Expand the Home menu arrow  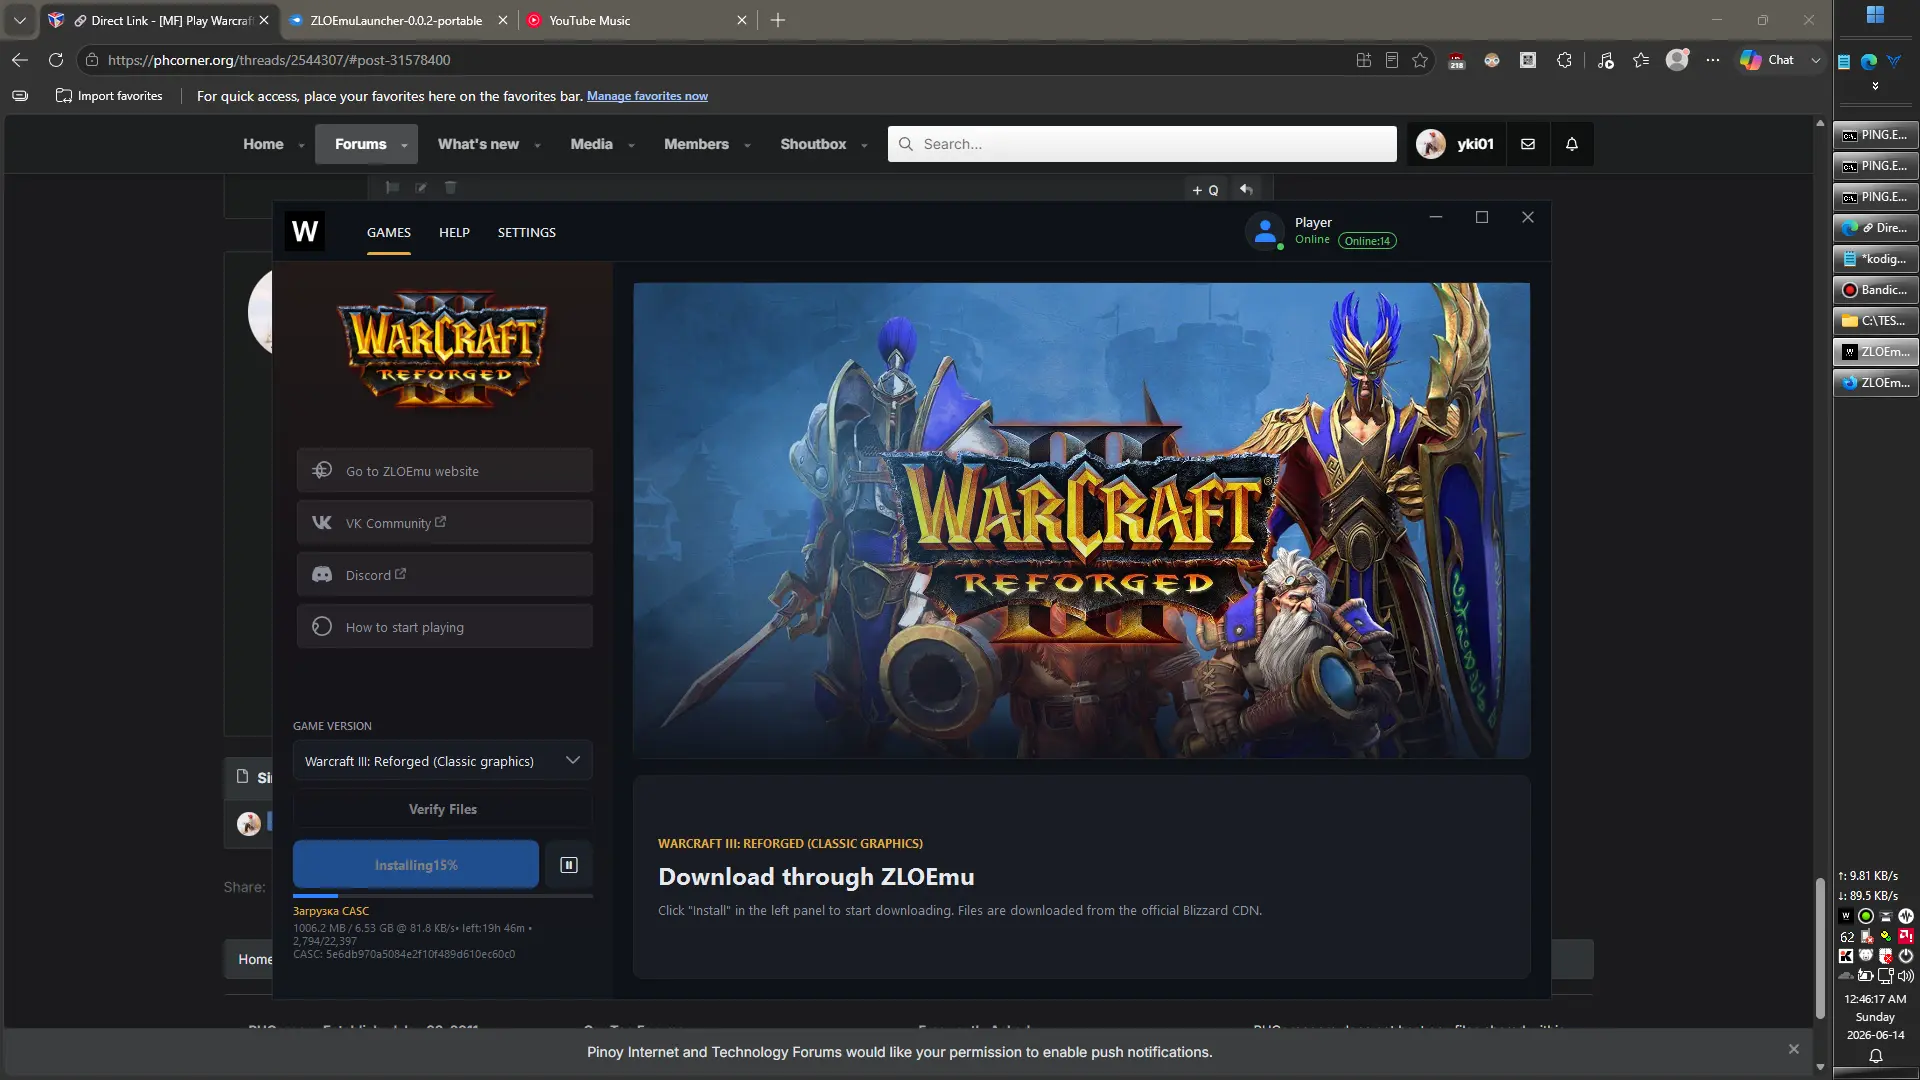(301, 145)
